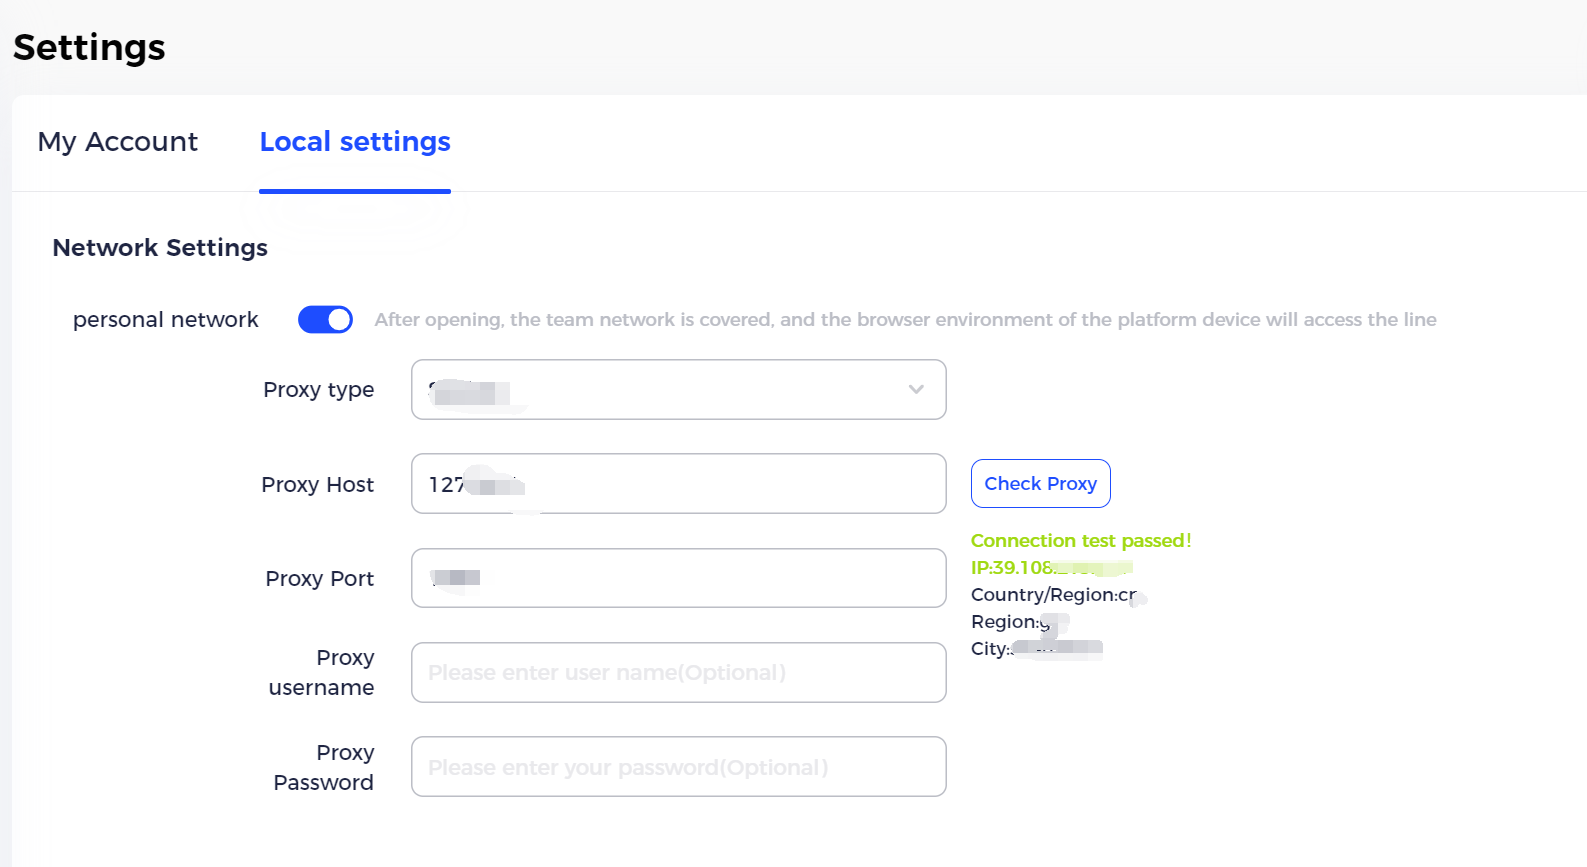Image resolution: width=1587 pixels, height=867 pixels.
Task: Toggle the personal network switch
Action: (325, 319)
